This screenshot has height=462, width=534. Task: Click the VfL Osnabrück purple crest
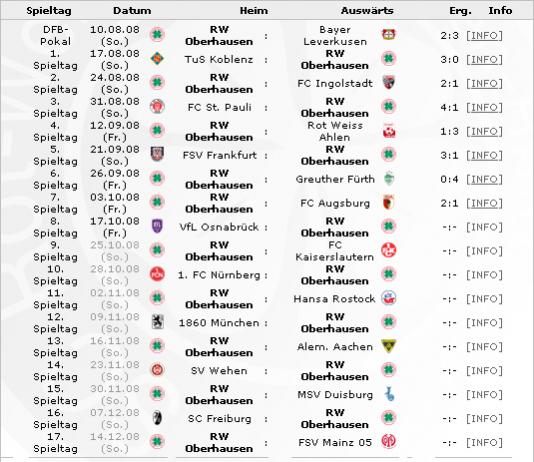coord(157,226)
